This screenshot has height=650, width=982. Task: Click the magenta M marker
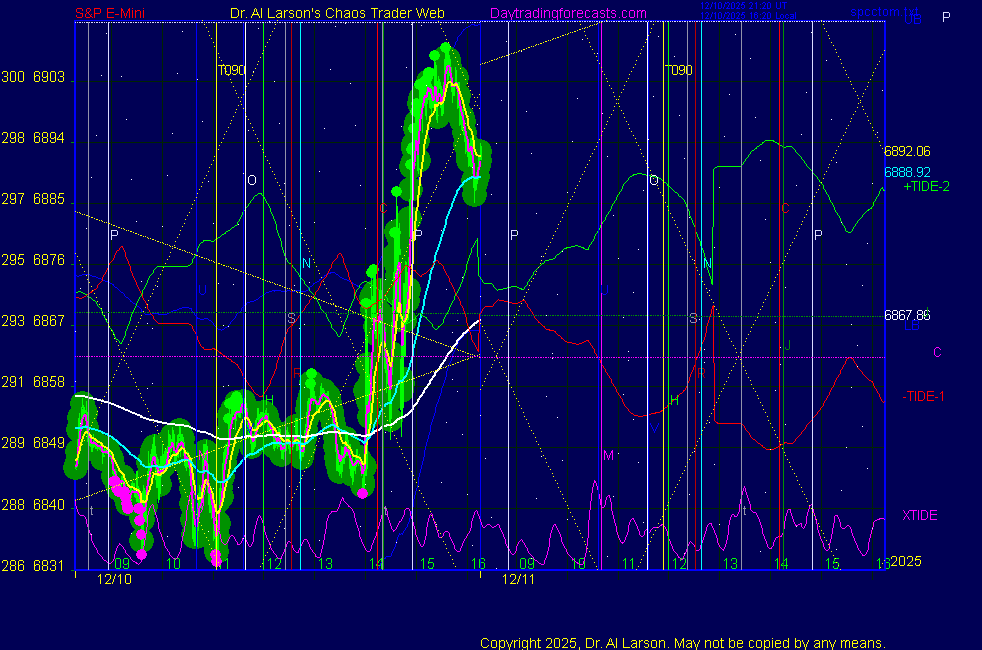click(607, 456)
